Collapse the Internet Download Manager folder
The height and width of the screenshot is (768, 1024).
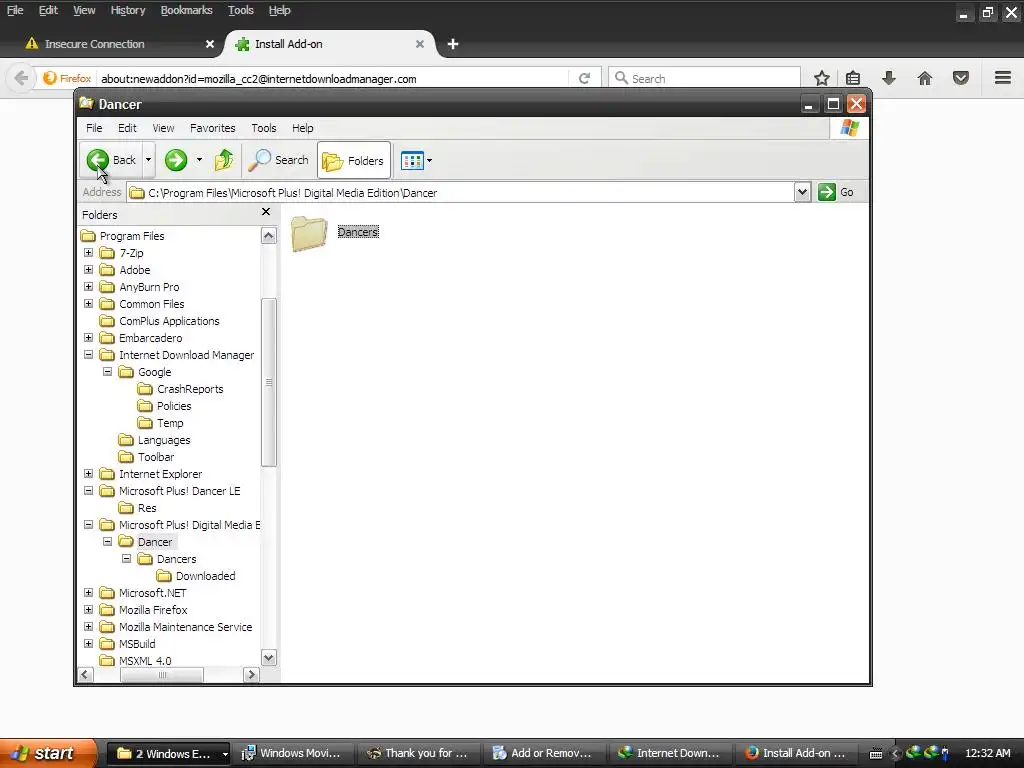(88, 355)
